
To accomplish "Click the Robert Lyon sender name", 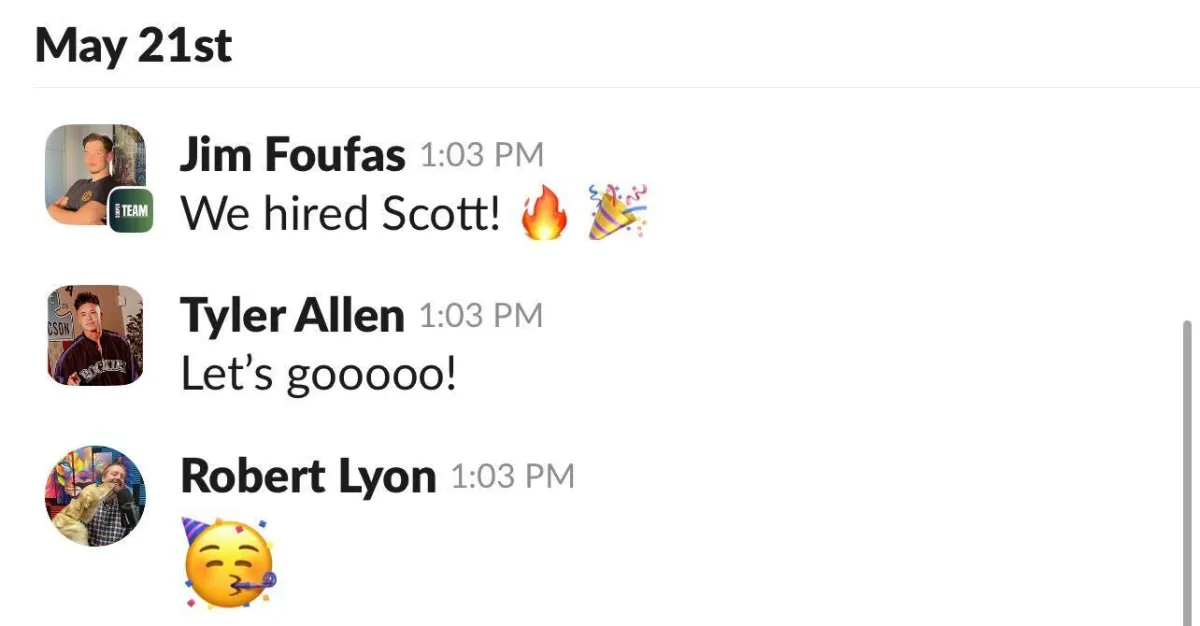I will tap(308, 477).
